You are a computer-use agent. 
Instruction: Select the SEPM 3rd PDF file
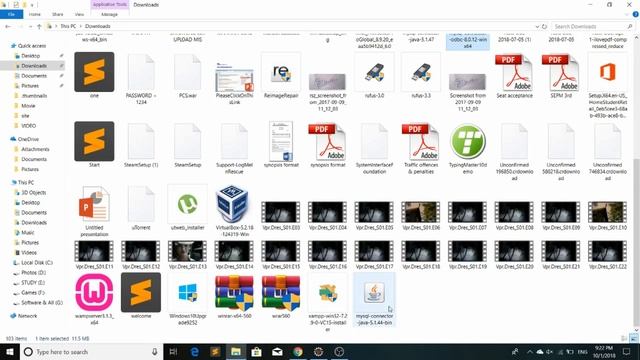tap(561, 72)
